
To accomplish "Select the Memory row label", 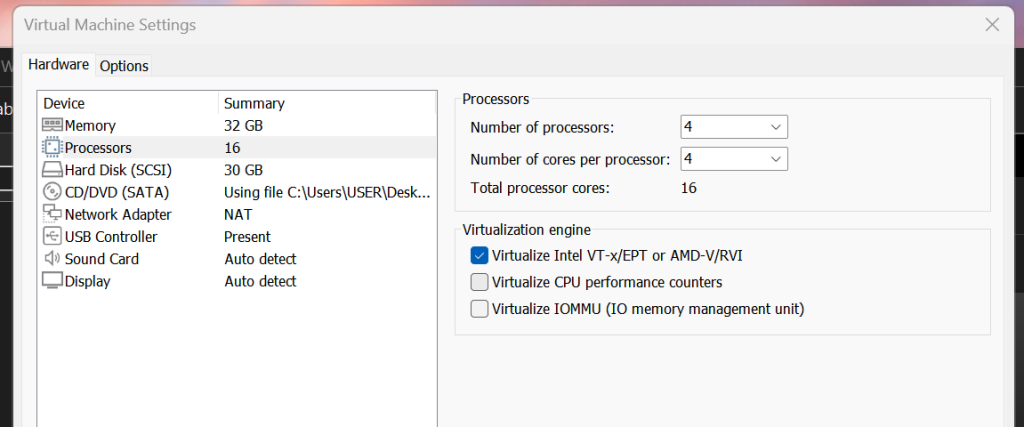I will [90, 125].
